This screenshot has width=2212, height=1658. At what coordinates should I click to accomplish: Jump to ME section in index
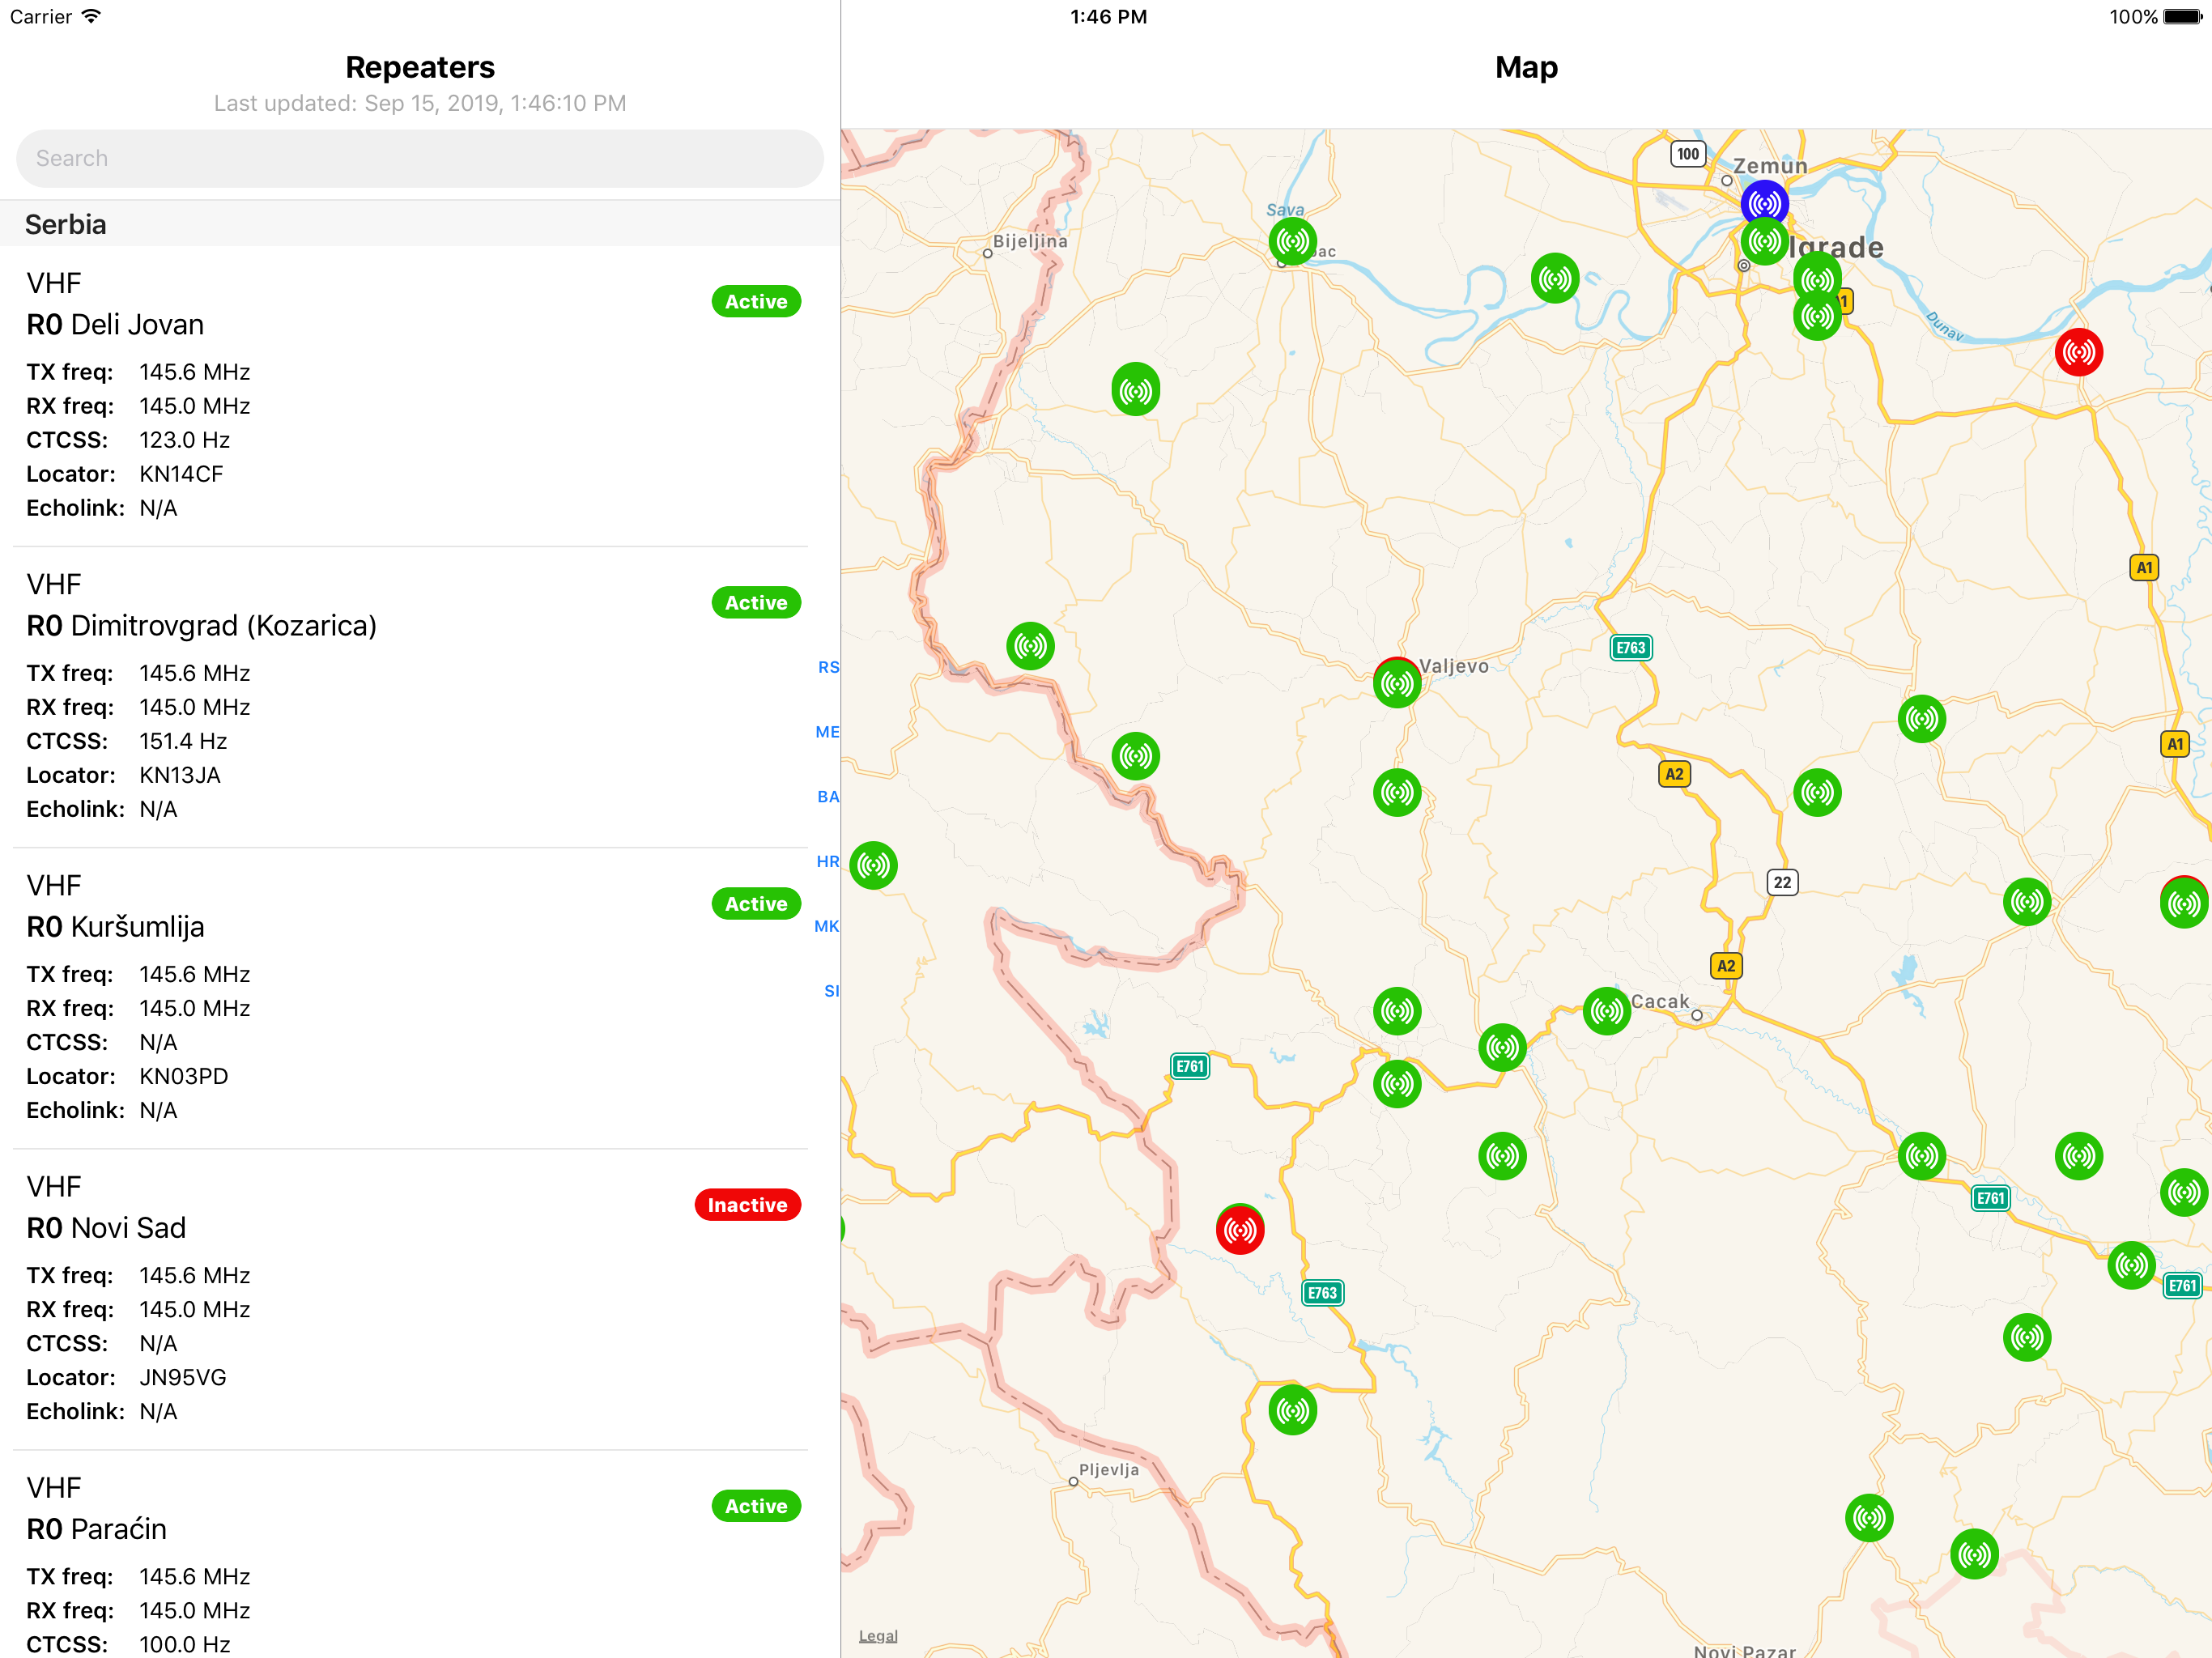(x=827, y=732)
